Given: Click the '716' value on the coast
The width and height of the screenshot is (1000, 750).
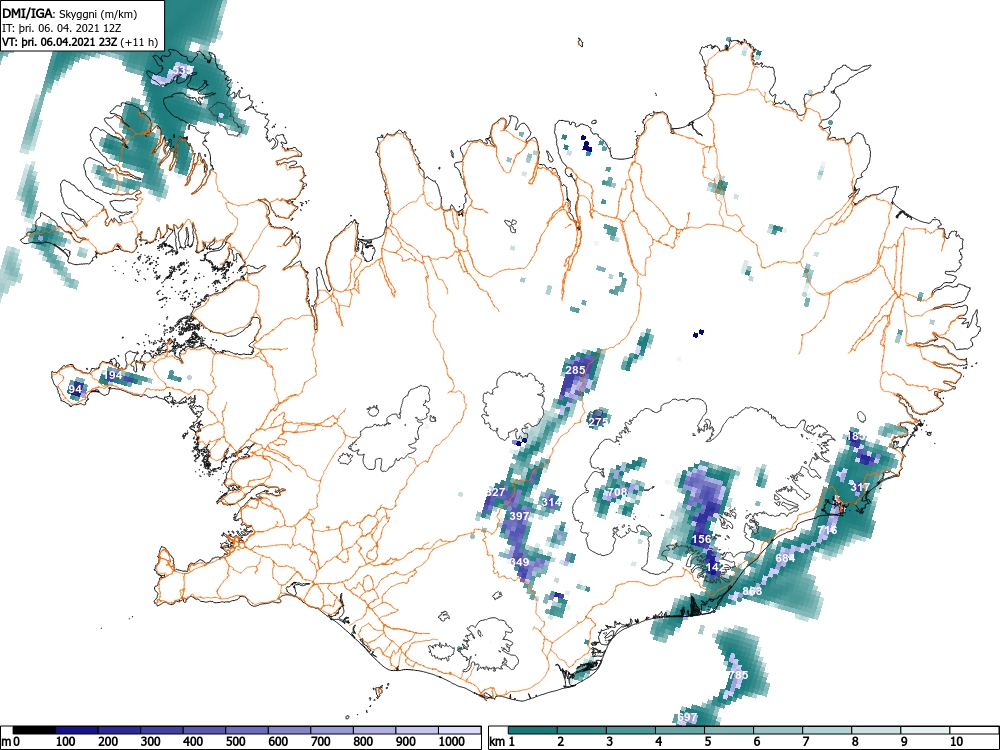Looking at the screenshot, I should tap(827, 530).
